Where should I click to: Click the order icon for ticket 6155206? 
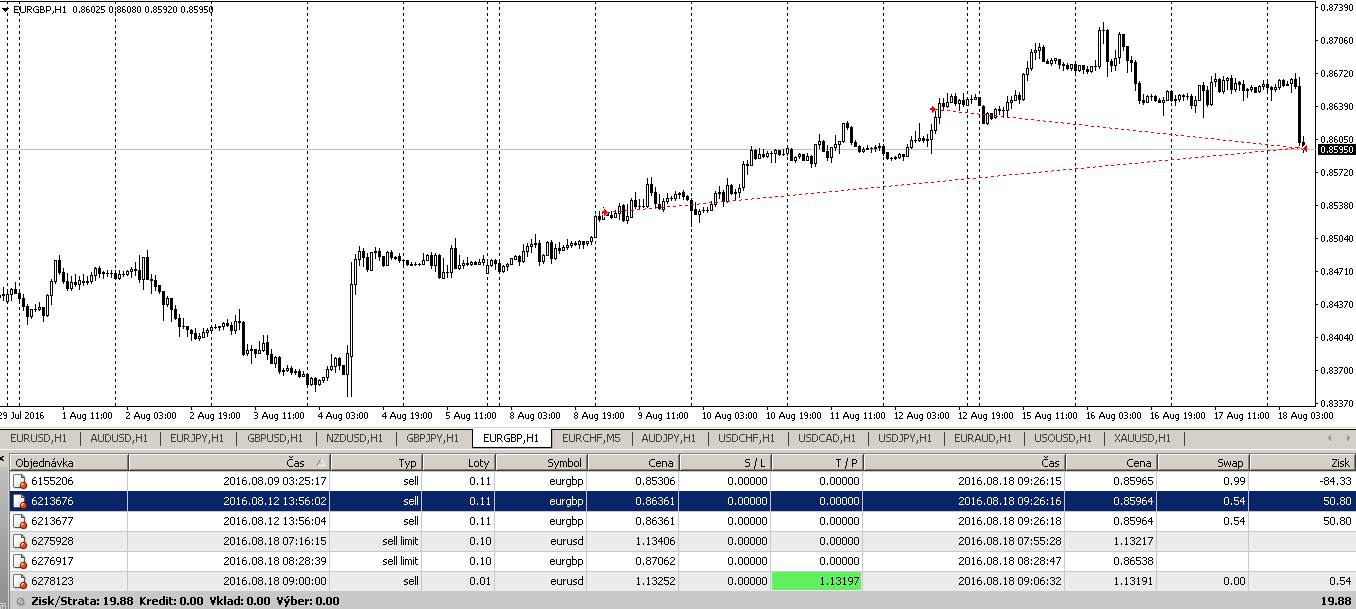click(x=19, y=481)
